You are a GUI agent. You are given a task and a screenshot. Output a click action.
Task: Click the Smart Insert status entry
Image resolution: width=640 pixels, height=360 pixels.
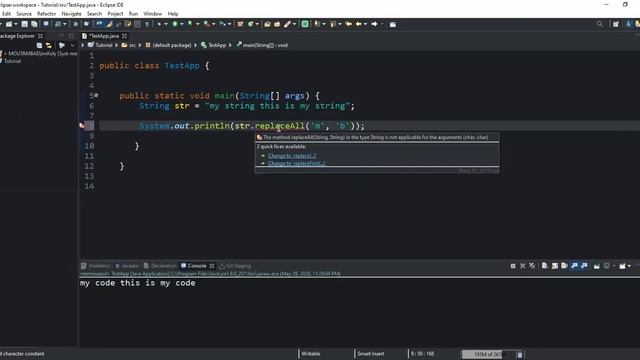[371, 354]
